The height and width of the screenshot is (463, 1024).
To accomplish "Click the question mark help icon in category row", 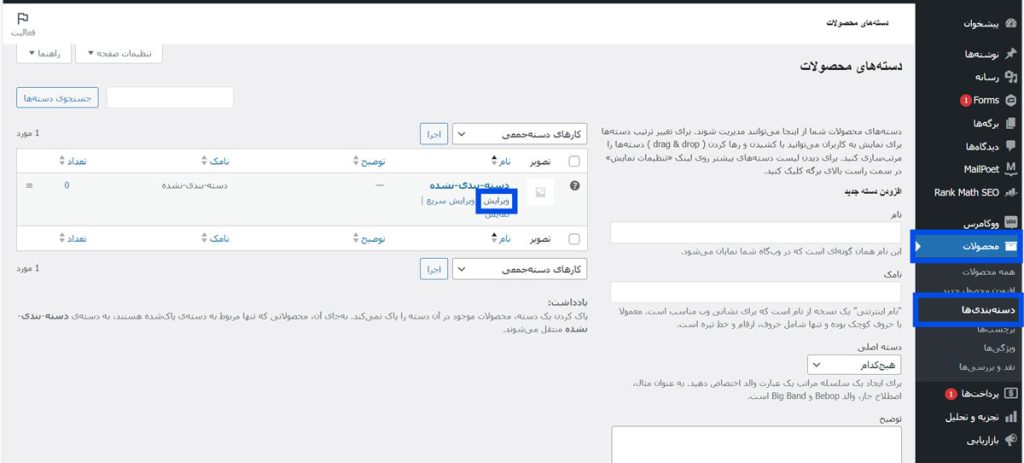I will click(575, 185).
